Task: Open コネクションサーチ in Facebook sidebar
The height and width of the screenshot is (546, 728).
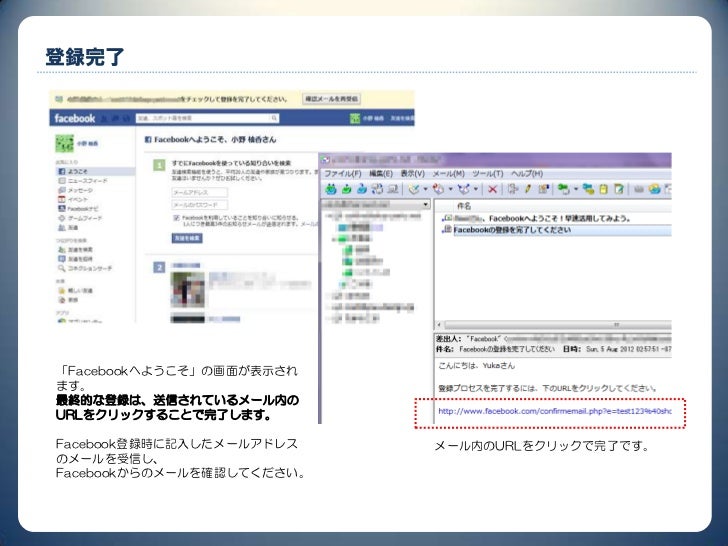Action: coord(85,268)
